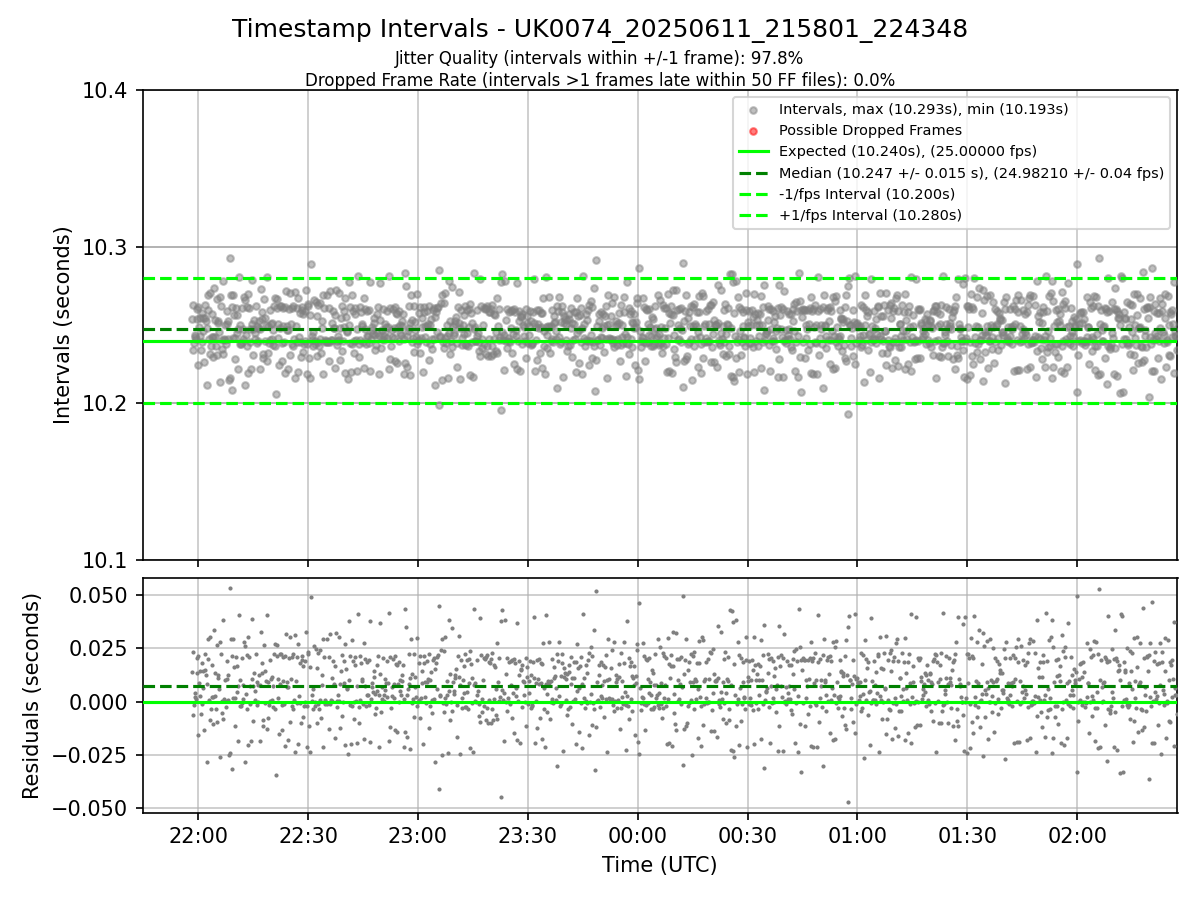Click the 'Time (UTC)' x-axis label
The image size is (1200, 900).
(659, 865)
